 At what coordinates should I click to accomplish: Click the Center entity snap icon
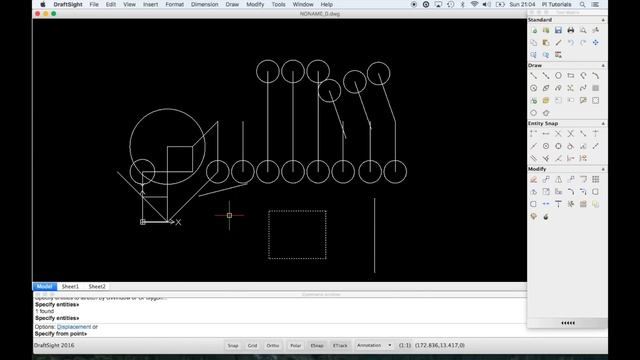[x=546, y=146]
